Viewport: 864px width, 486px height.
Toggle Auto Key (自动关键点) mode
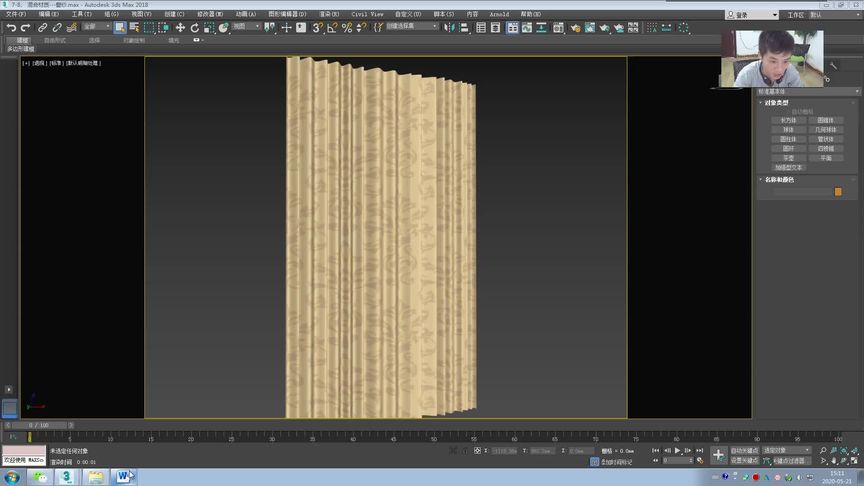(744, 450)
